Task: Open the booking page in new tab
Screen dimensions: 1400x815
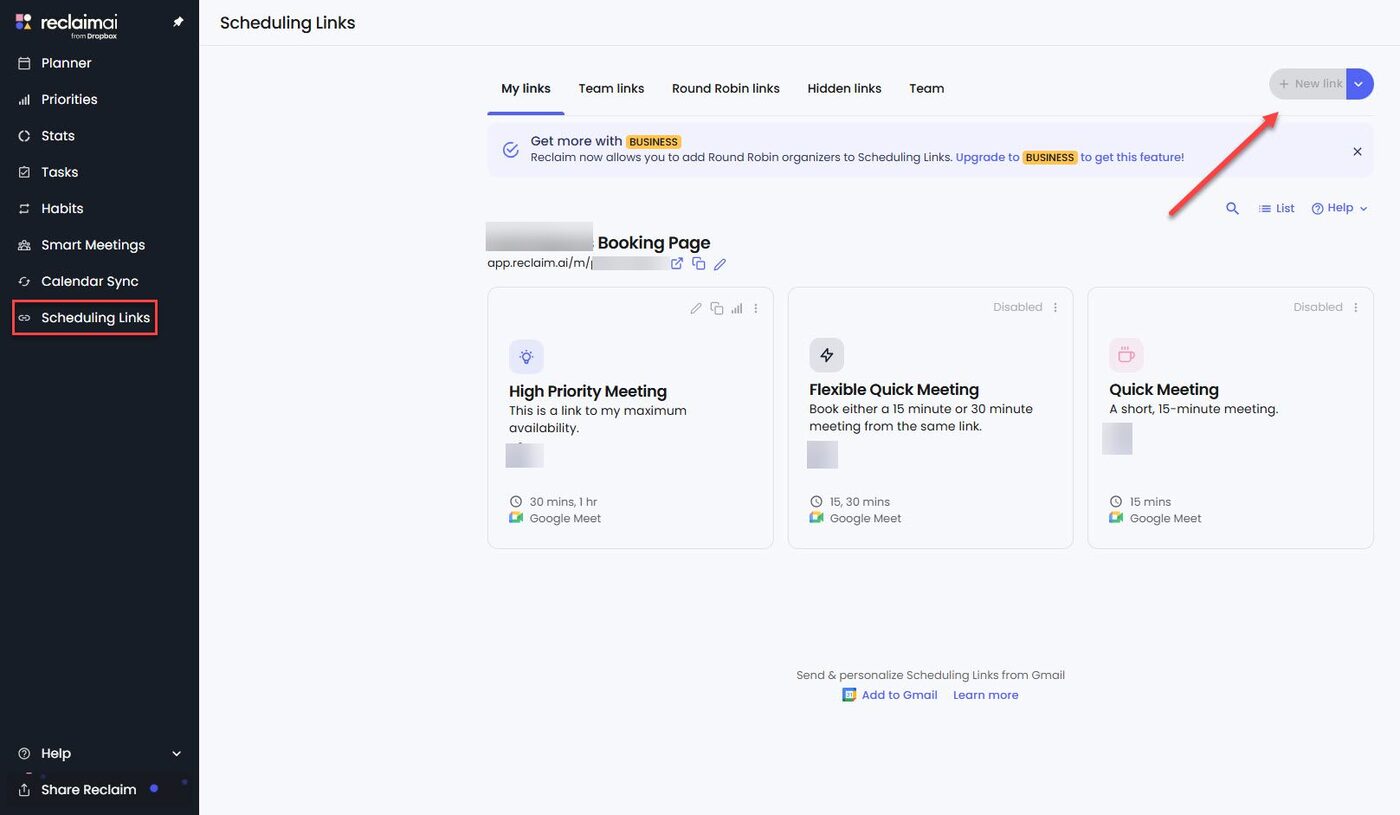Action: [x=677, y=263]
